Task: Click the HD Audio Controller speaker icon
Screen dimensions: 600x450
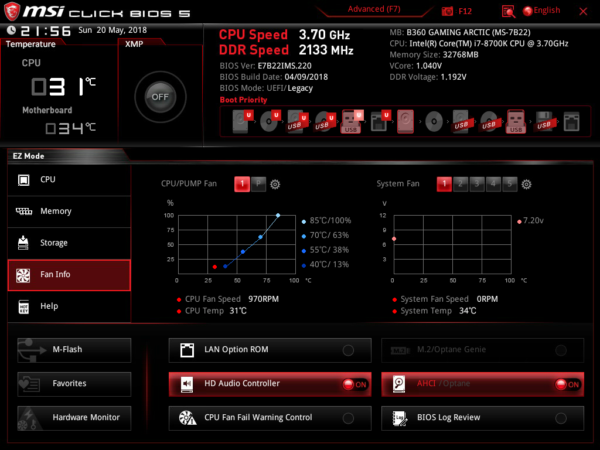Action: pos(187,384)
